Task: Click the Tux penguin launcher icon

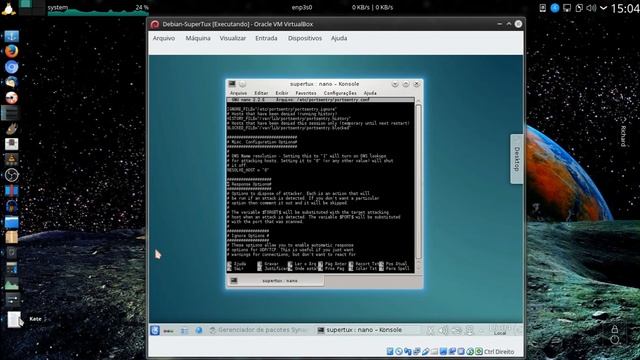Action: coord(8,8)
